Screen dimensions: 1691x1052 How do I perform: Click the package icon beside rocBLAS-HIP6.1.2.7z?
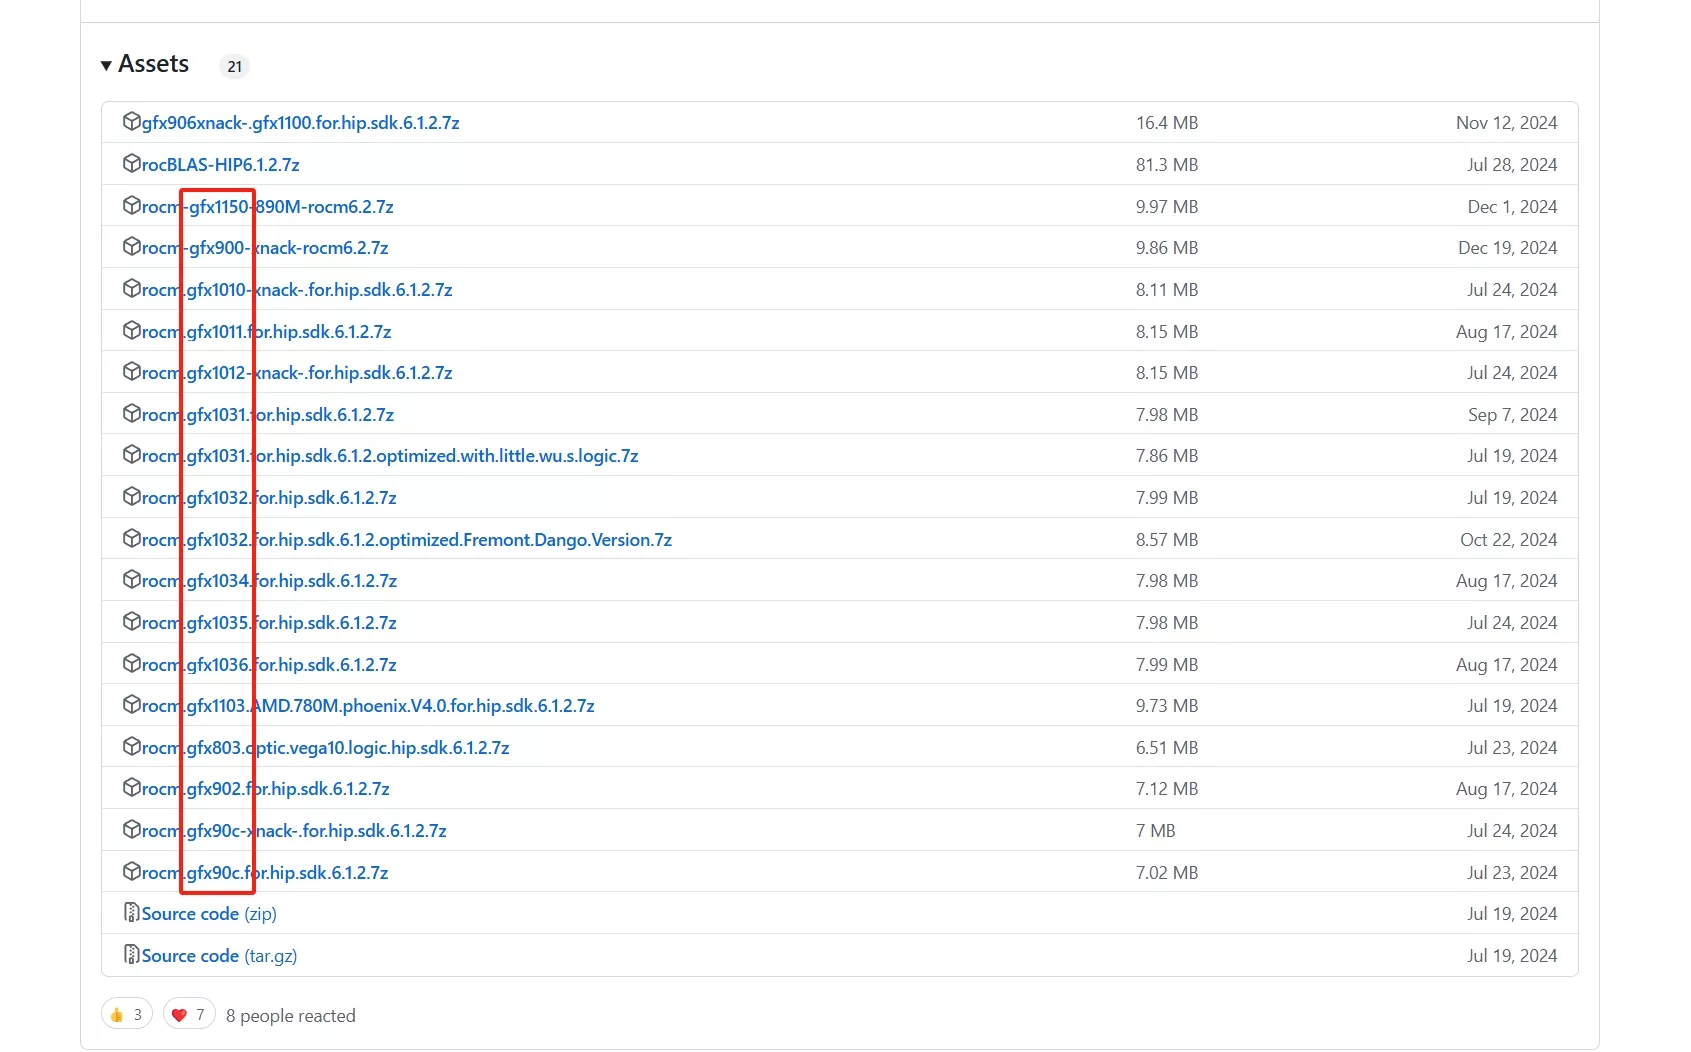click(x=133, y=163)
